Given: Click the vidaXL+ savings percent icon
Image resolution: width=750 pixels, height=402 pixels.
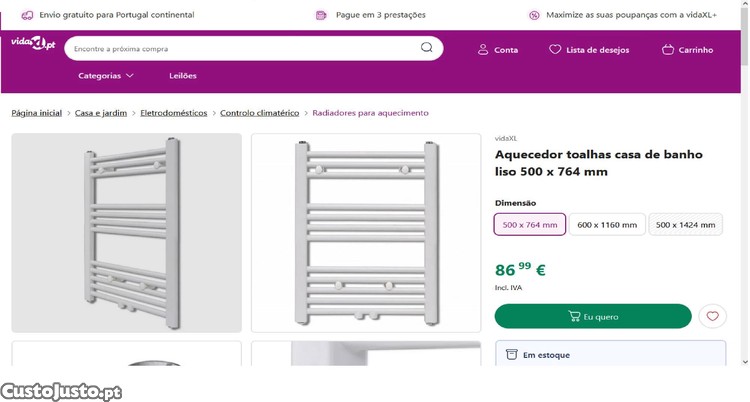Looking at the screenshot, I should click(534, 15).
